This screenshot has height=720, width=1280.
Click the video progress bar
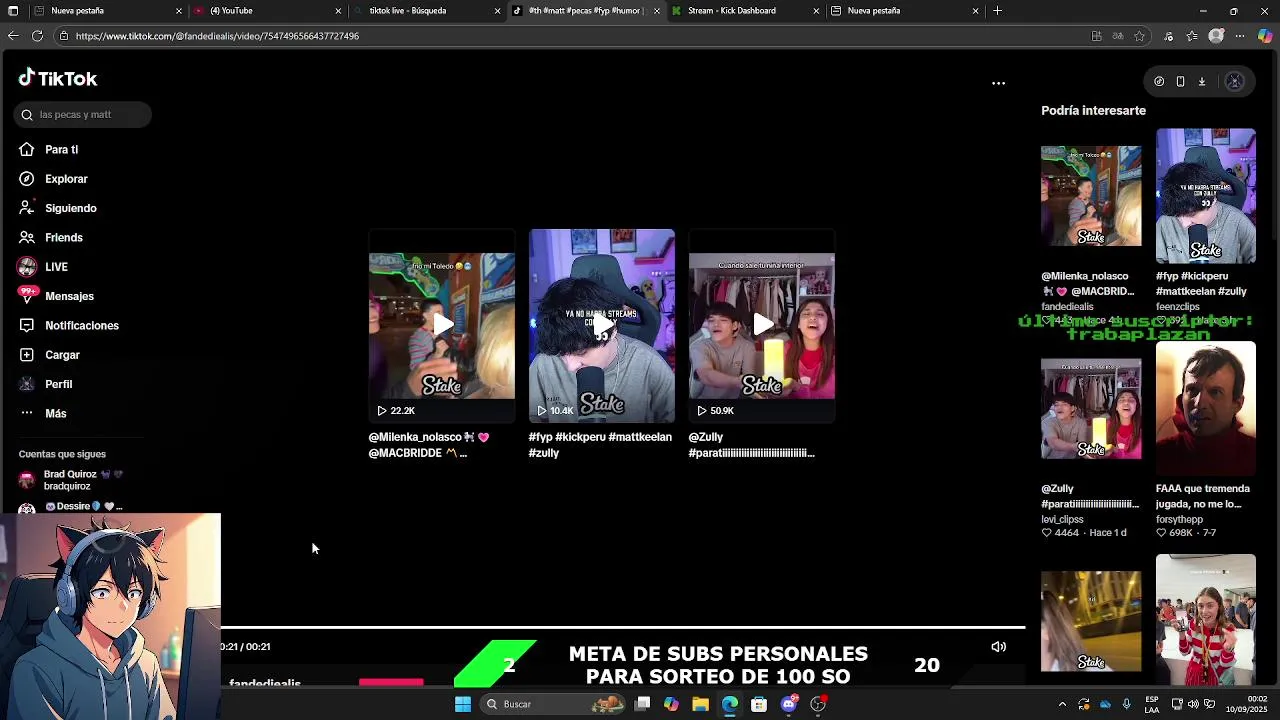(623, 628)
